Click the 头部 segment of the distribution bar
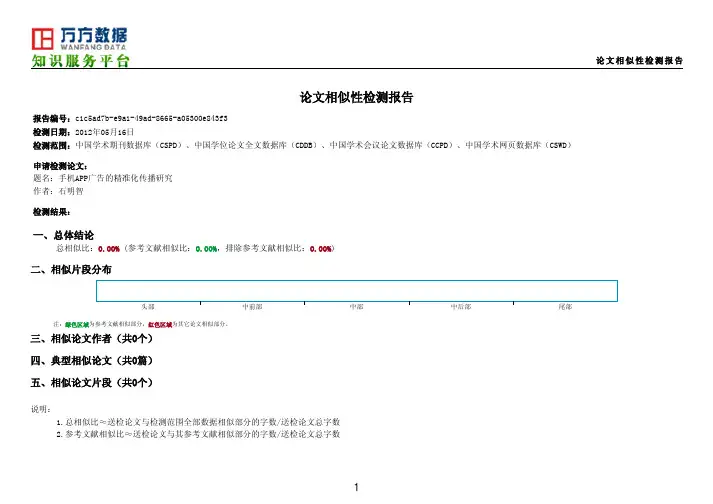Screen dimensions: 713x504 tap(148, 304)
